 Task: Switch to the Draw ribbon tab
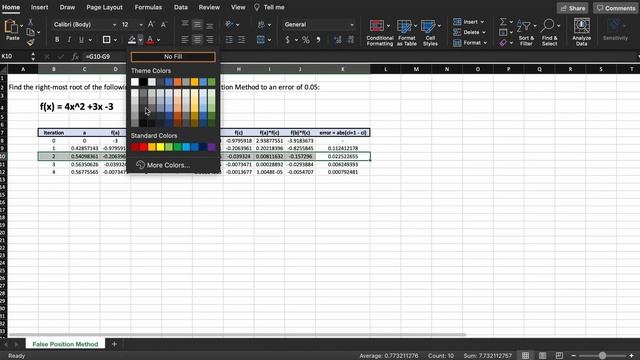point(67,7)
